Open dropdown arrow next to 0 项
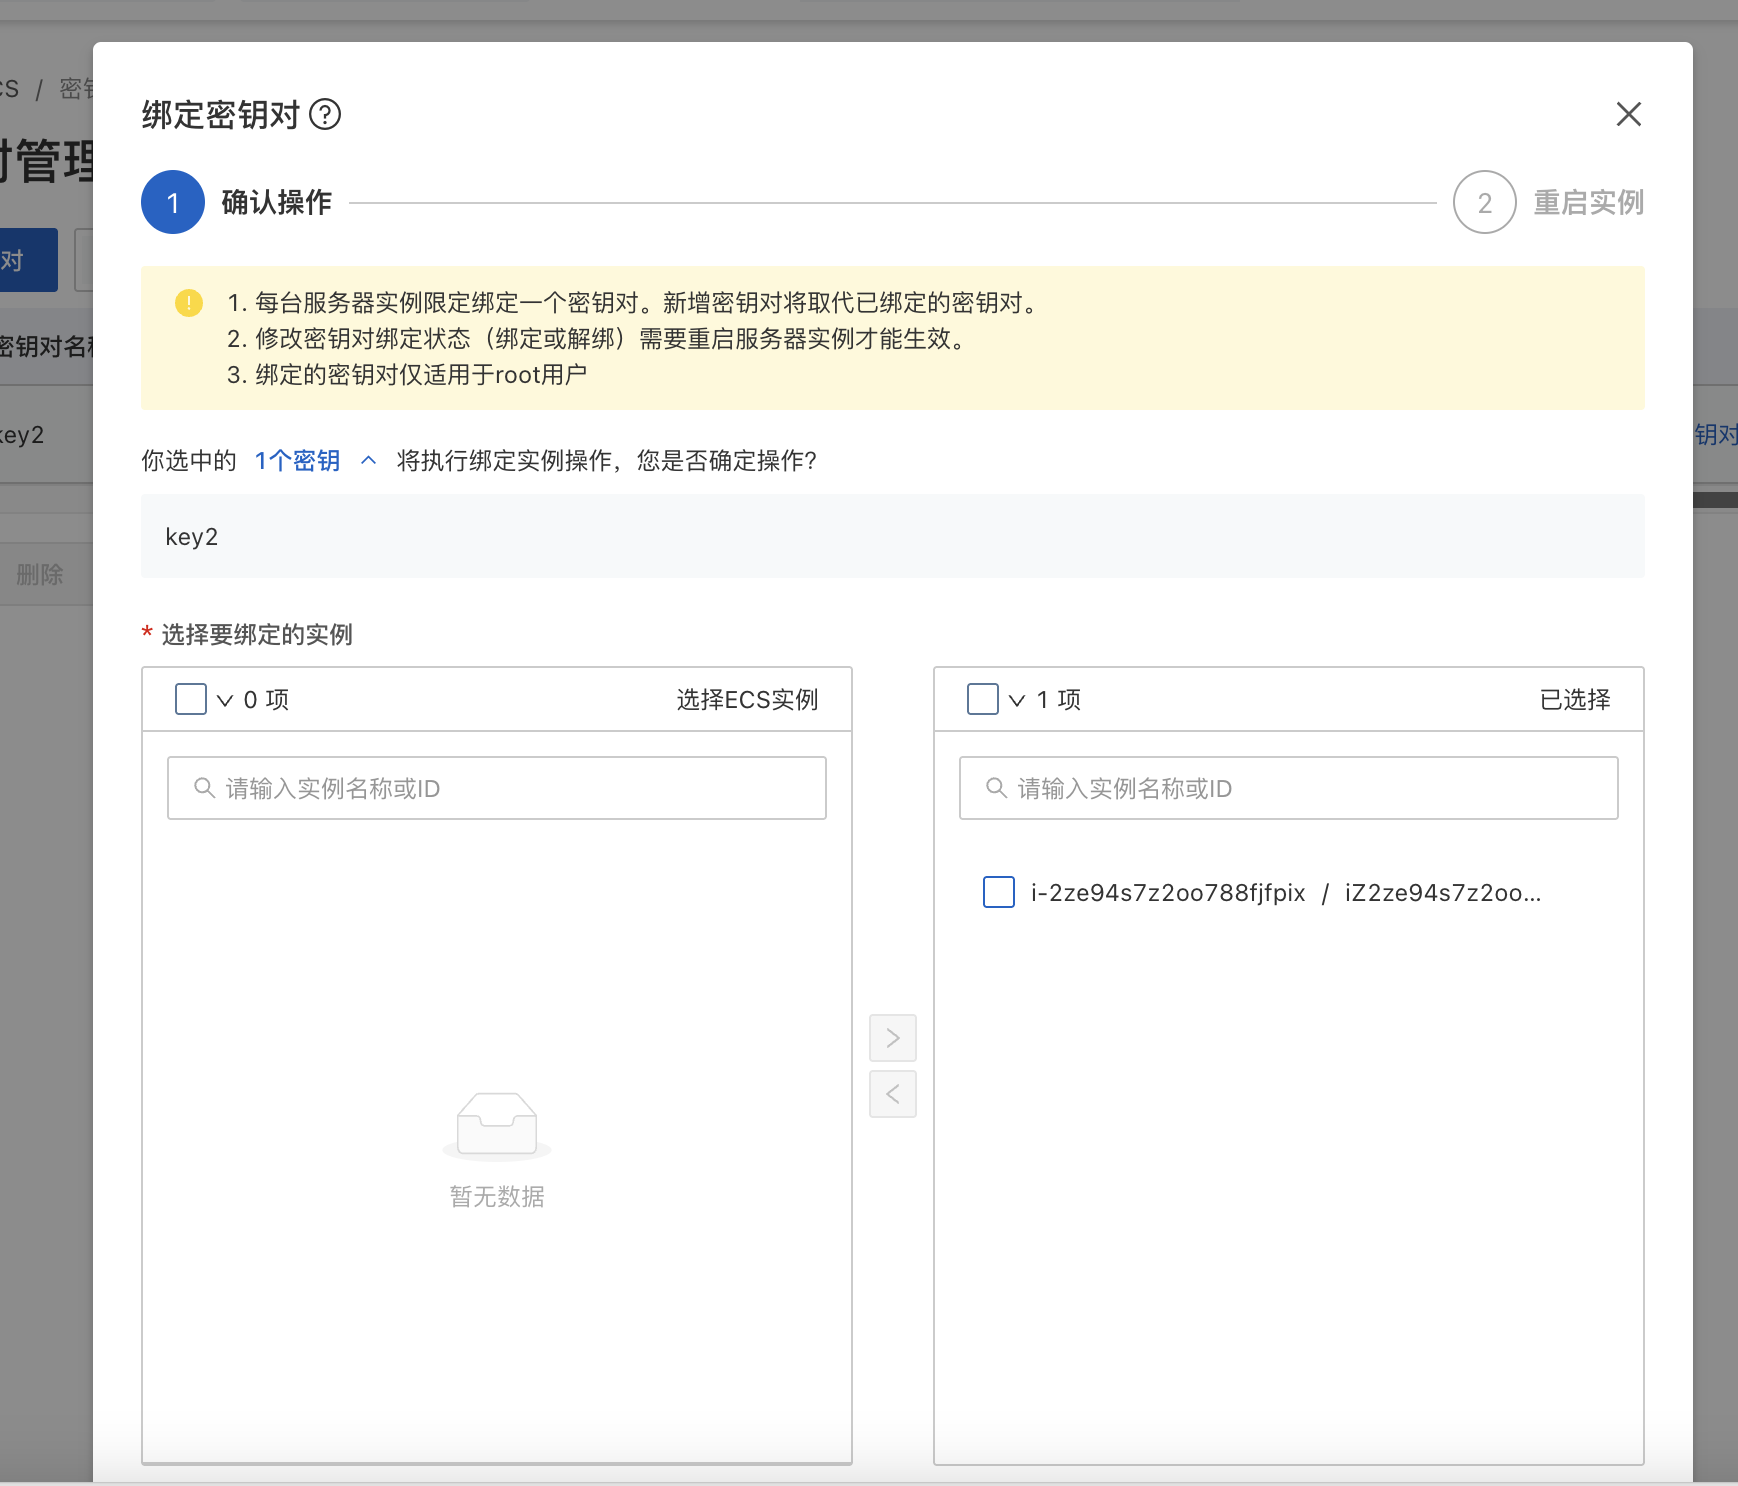The width and height of the screenshot is (1738, 1486). (225, 700)
